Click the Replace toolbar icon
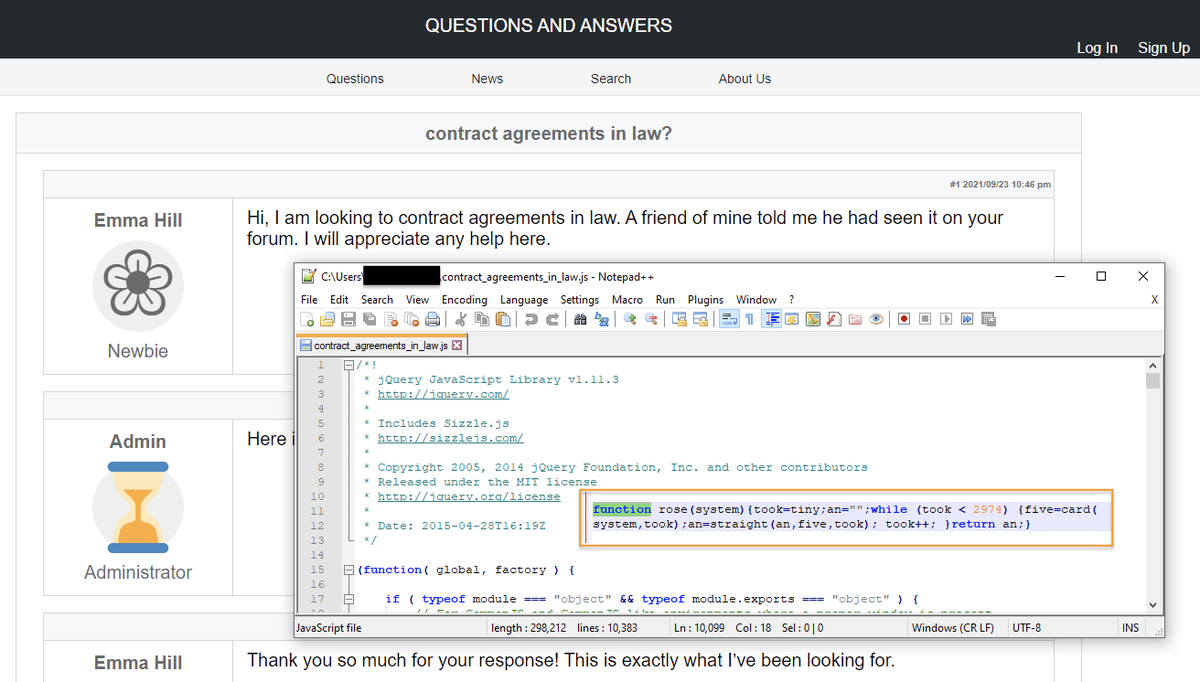Viewport: 1200px width, 682px height. (x=601, y=319)
